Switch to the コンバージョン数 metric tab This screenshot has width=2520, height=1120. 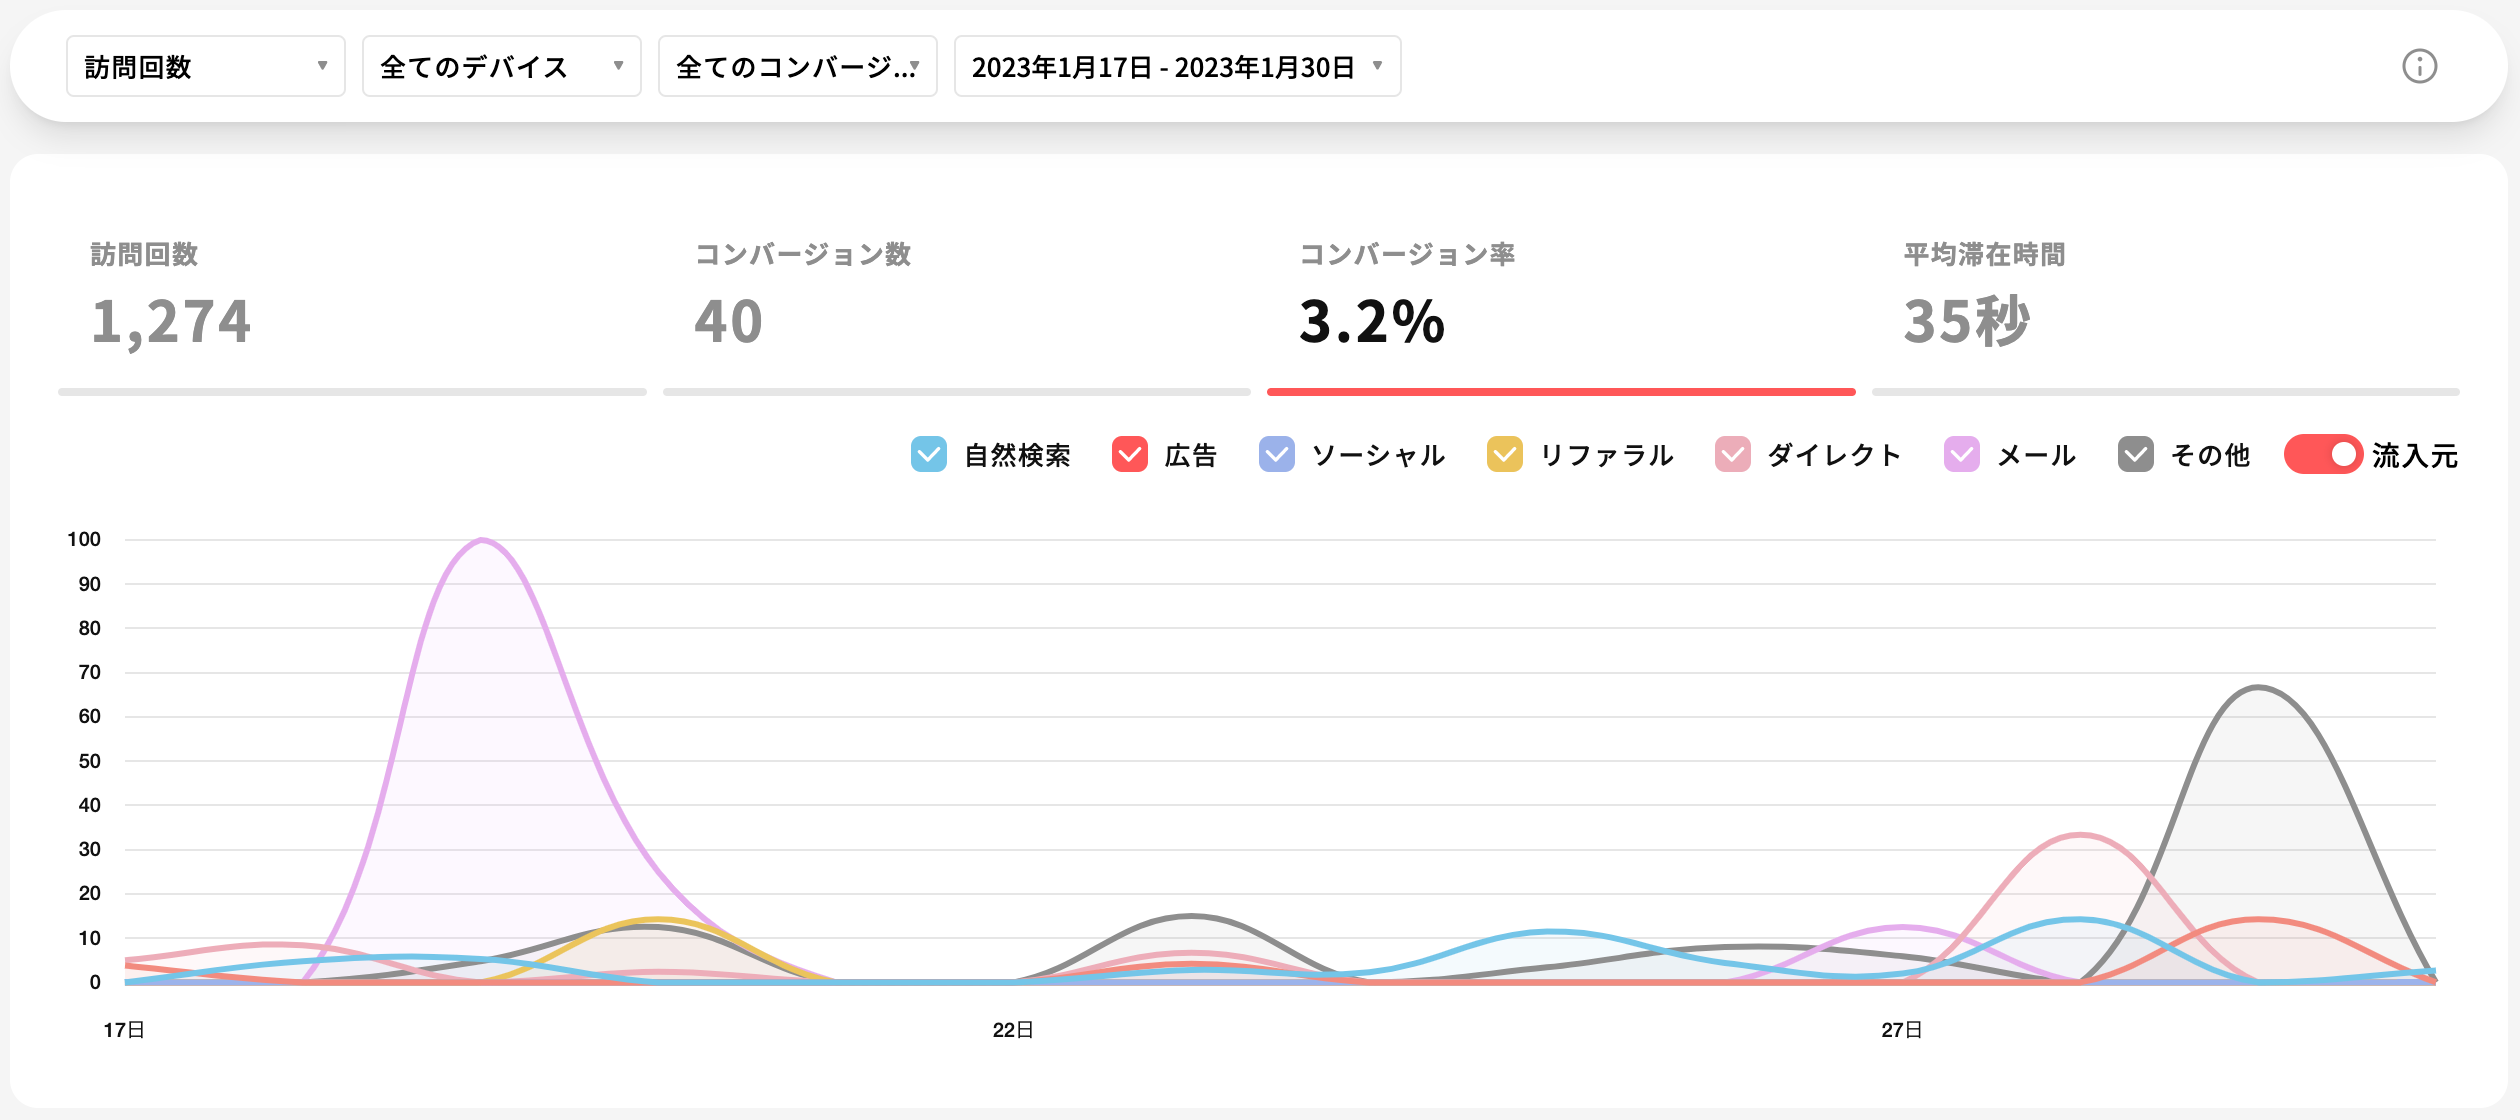point(955,300)
